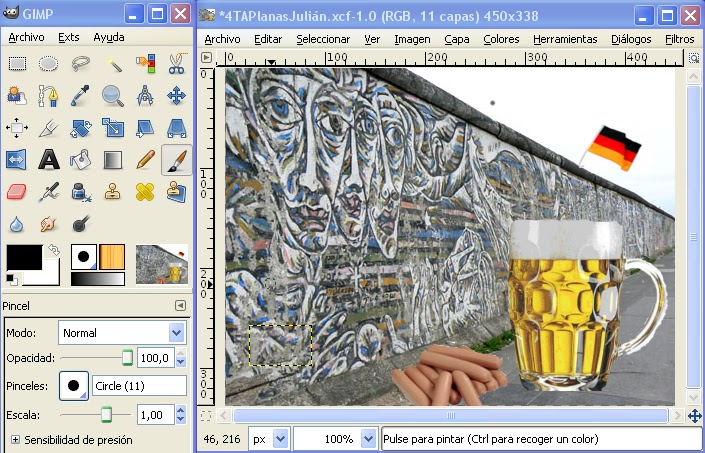This screenshot has height=453, width=705.
Task: Select the Eraser tool
Action: (17, 192)
